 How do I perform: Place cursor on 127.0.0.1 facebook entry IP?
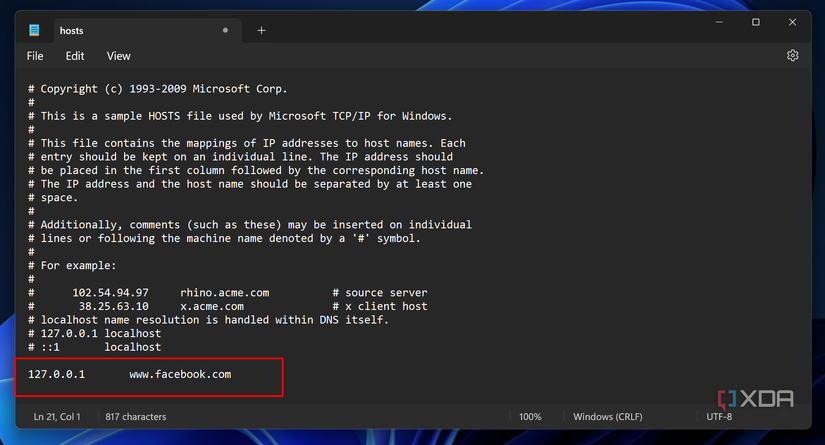click(56, 375)
